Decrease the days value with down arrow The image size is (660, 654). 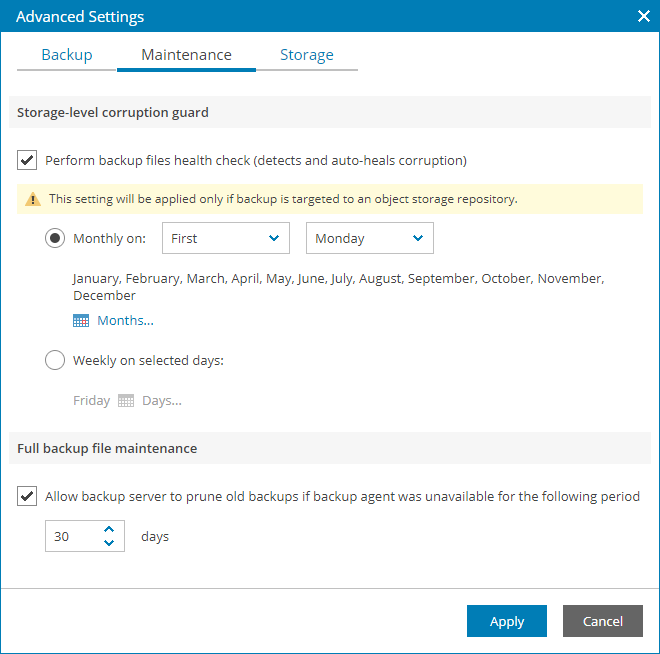pyautogui.click(x=109, y=543)
